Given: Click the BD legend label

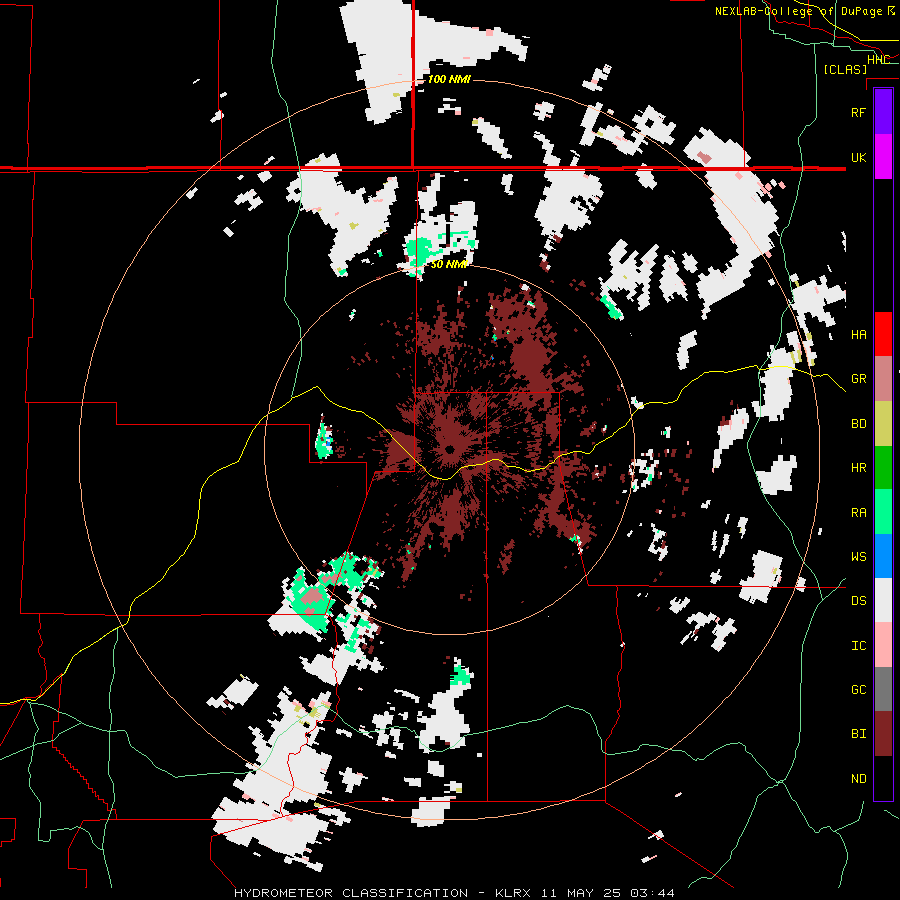Looking at the screenshot, I should [858, 424].
